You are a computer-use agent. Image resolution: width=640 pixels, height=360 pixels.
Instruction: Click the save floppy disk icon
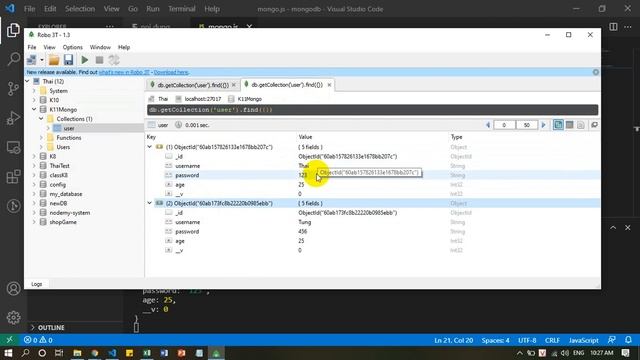click(x=68, y=60)
